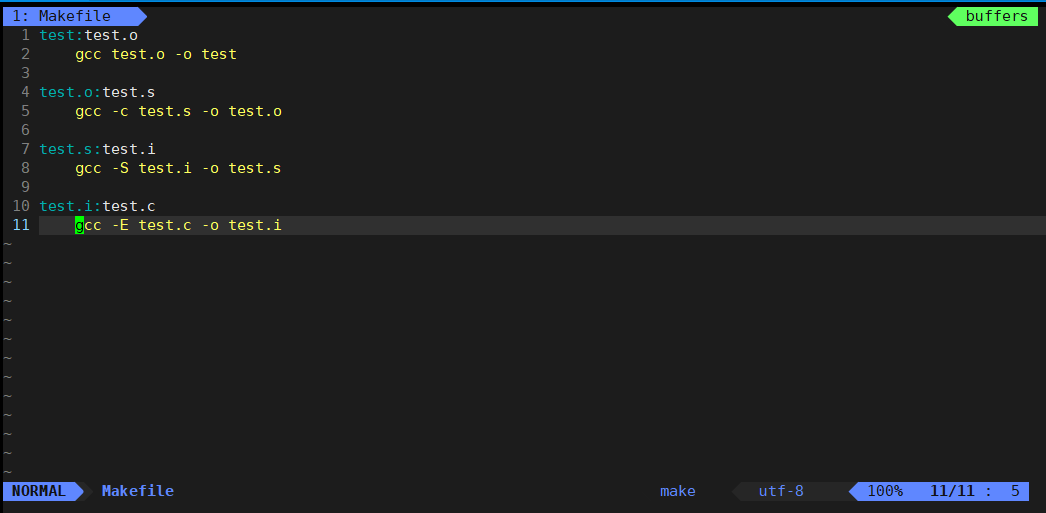Click the target "test.o:" on line 4
The width and height of the screenshot is (1046, 513).
coord(71,92)
